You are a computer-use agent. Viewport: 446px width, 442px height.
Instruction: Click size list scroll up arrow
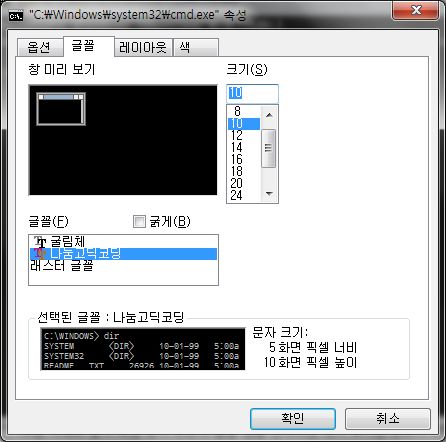tap(269, 115)
